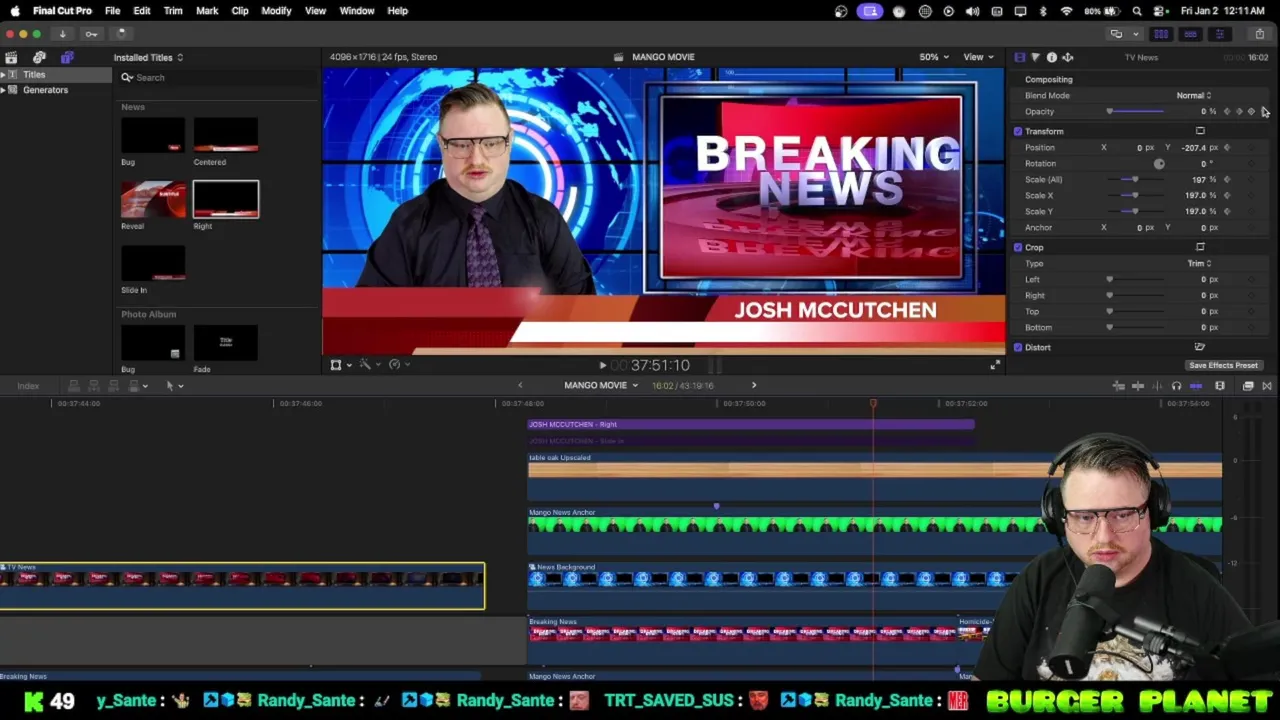Toggle the Timeline panel layout button
Image resolution: width=1280 pixels, height=720 pixels.
1190,34
